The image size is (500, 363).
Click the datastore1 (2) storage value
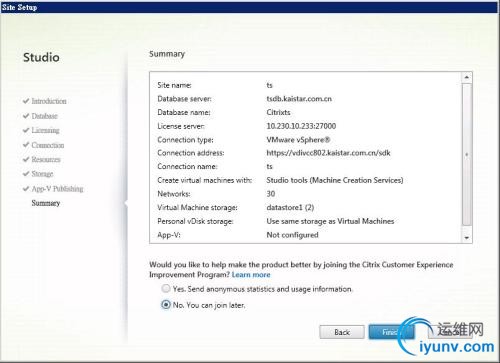290,207
